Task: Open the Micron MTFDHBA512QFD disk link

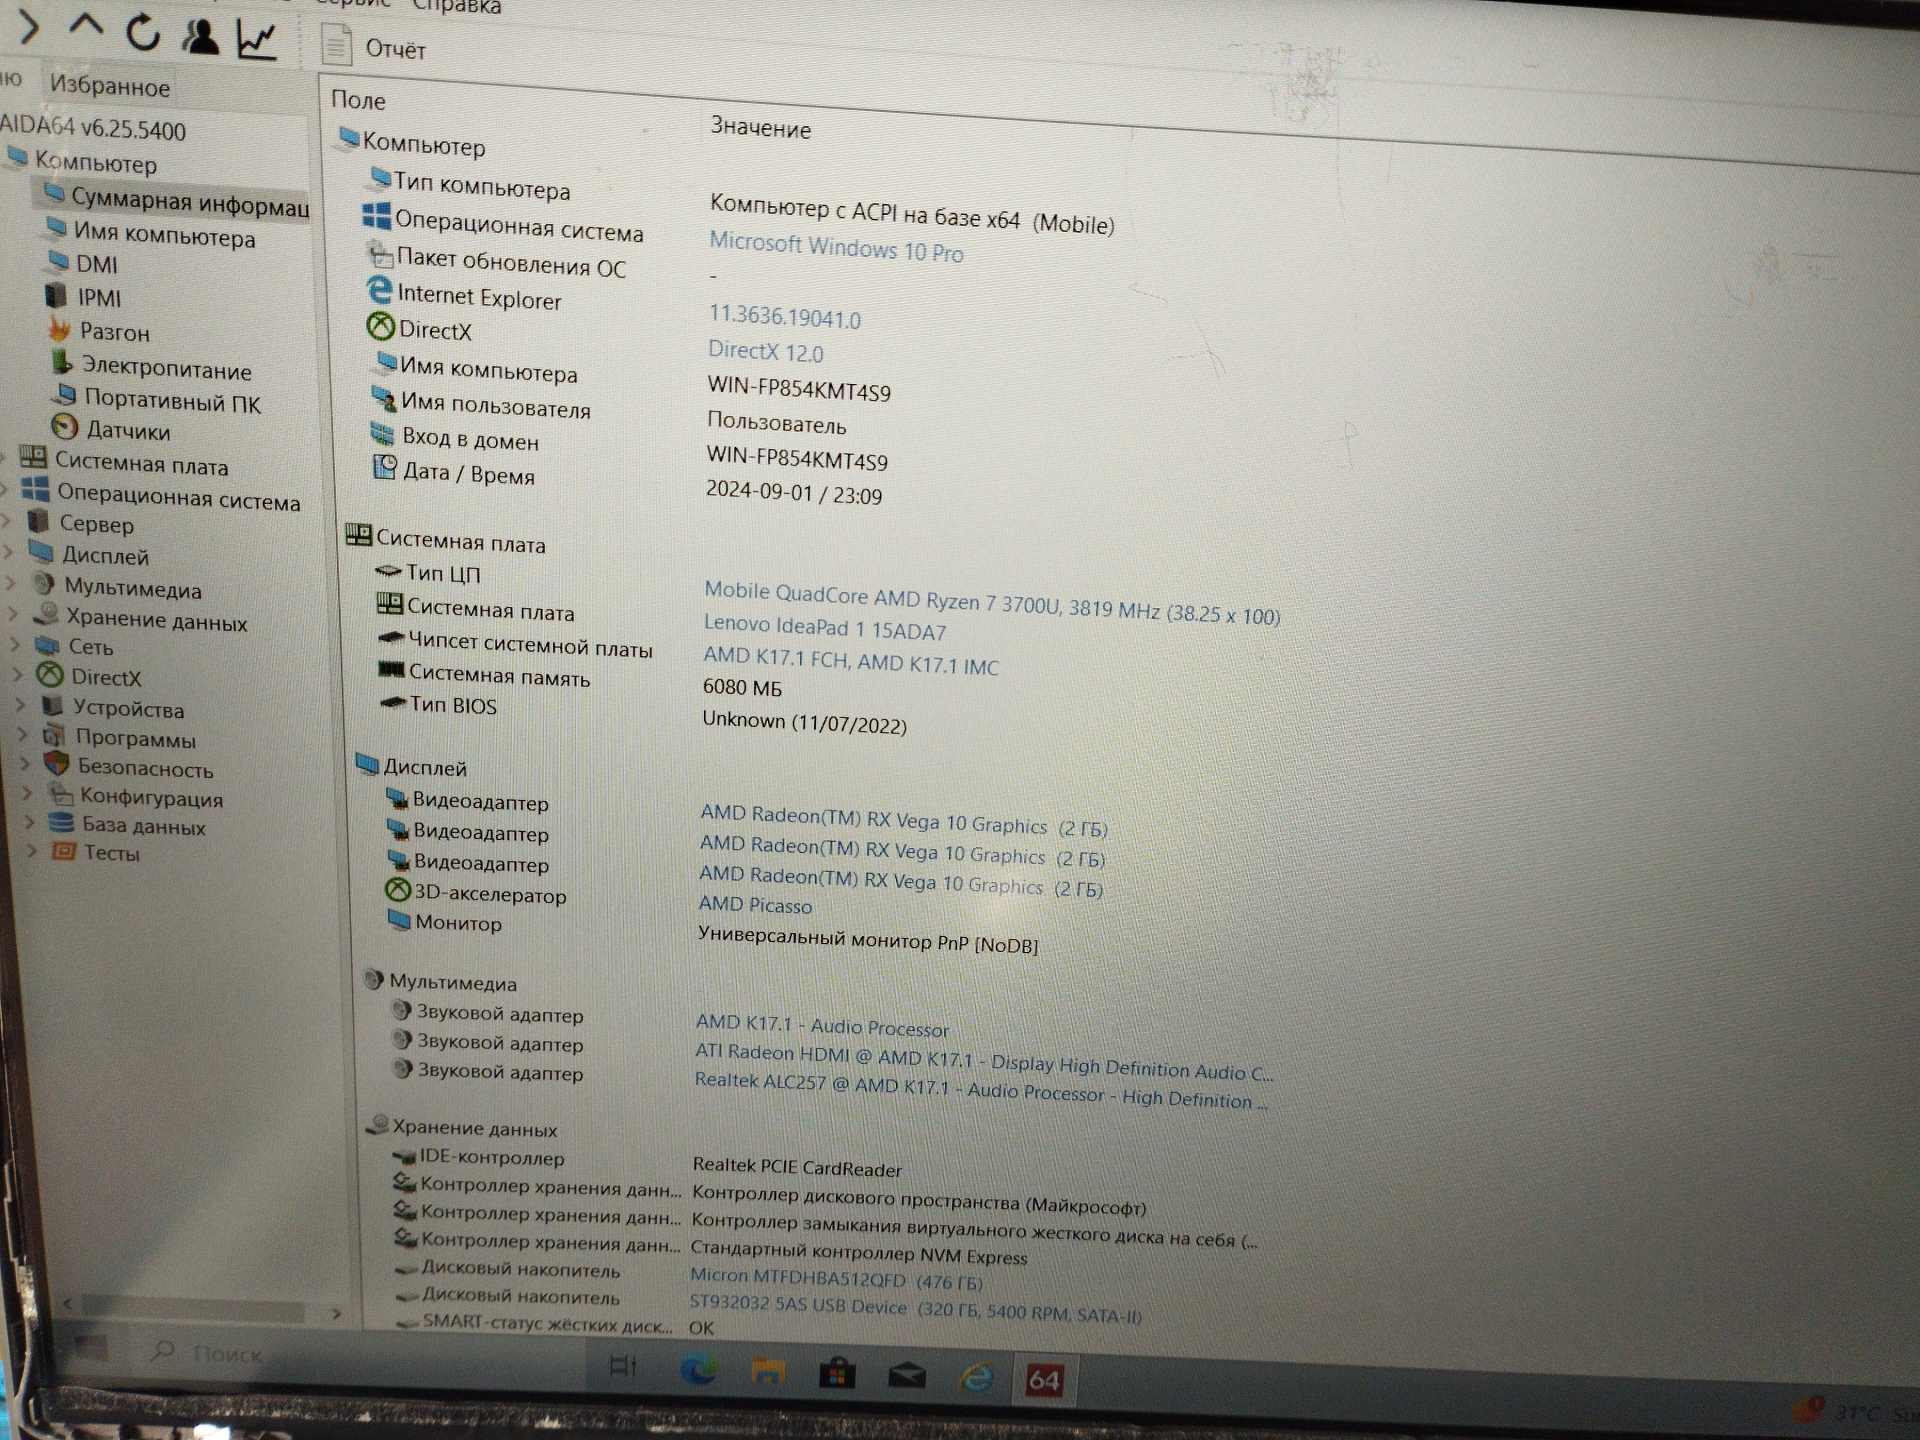Action: point(836,1279)
